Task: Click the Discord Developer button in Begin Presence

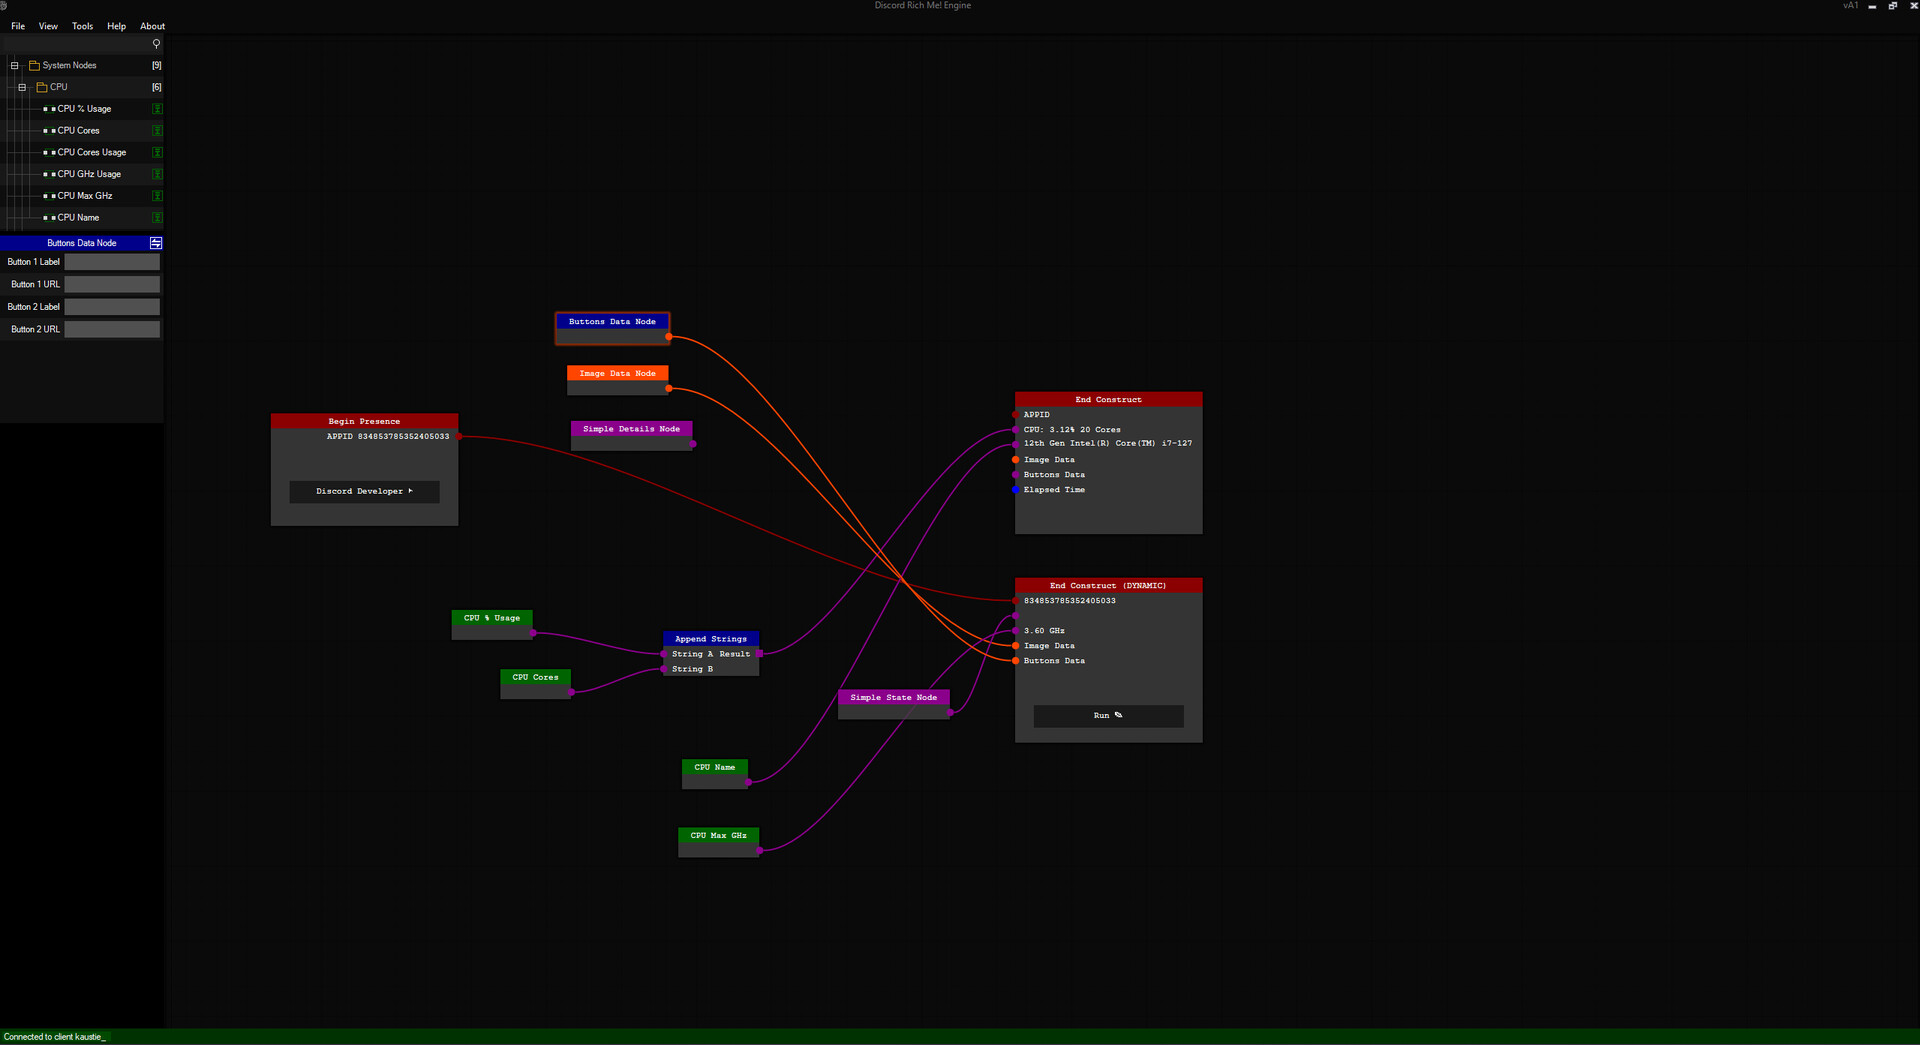Action: [x=364, y=491]
